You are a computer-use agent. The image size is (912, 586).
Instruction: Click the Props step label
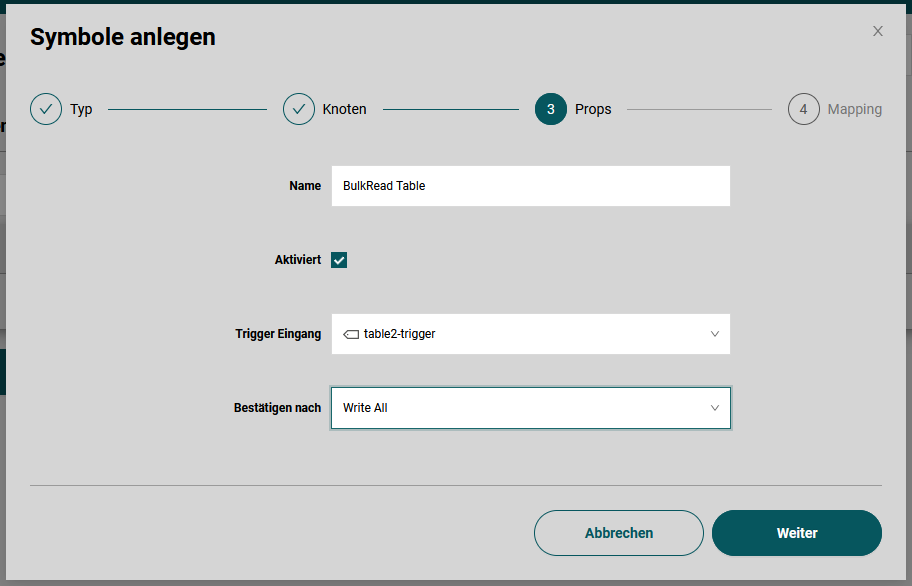pos(593,109)
